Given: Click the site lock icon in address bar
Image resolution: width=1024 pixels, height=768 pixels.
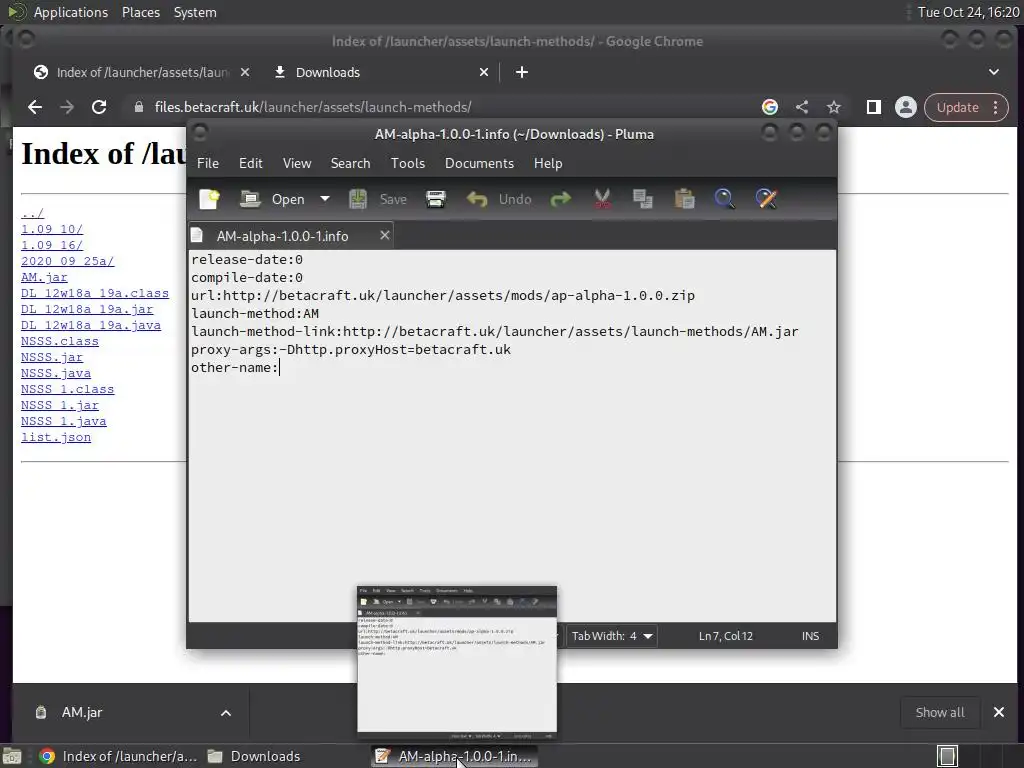Looking at the screenshot, I should pyautogui.click(x=138, y=107).
